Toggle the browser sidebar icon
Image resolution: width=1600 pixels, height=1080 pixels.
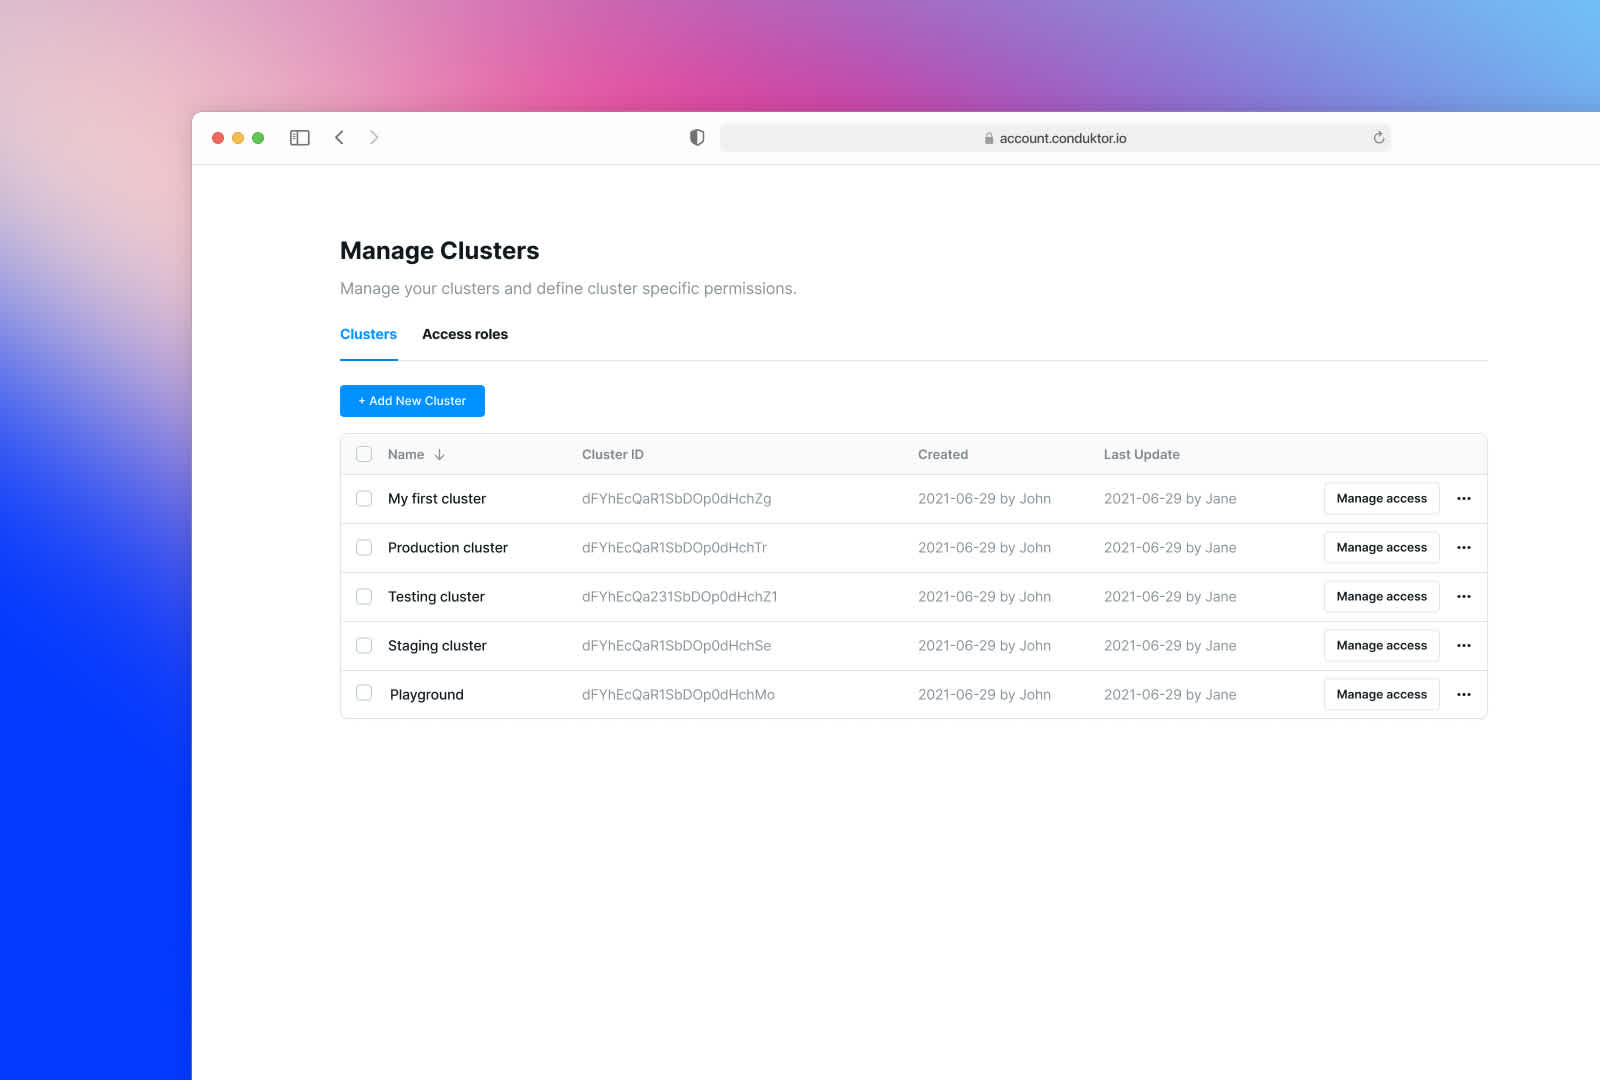pyautogui.click(x=300, y=138)
